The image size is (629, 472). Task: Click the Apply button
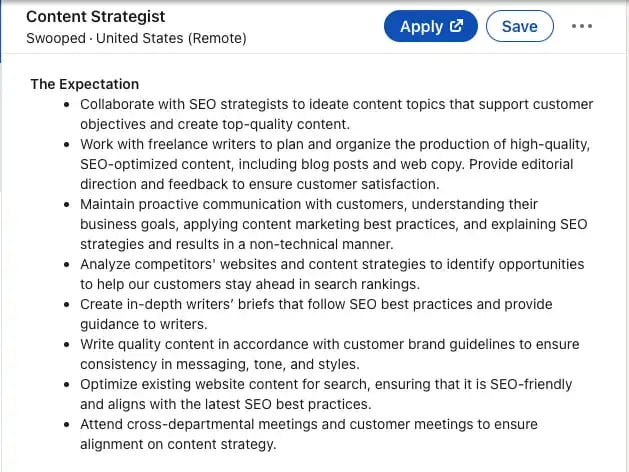[x=430, y=27]
